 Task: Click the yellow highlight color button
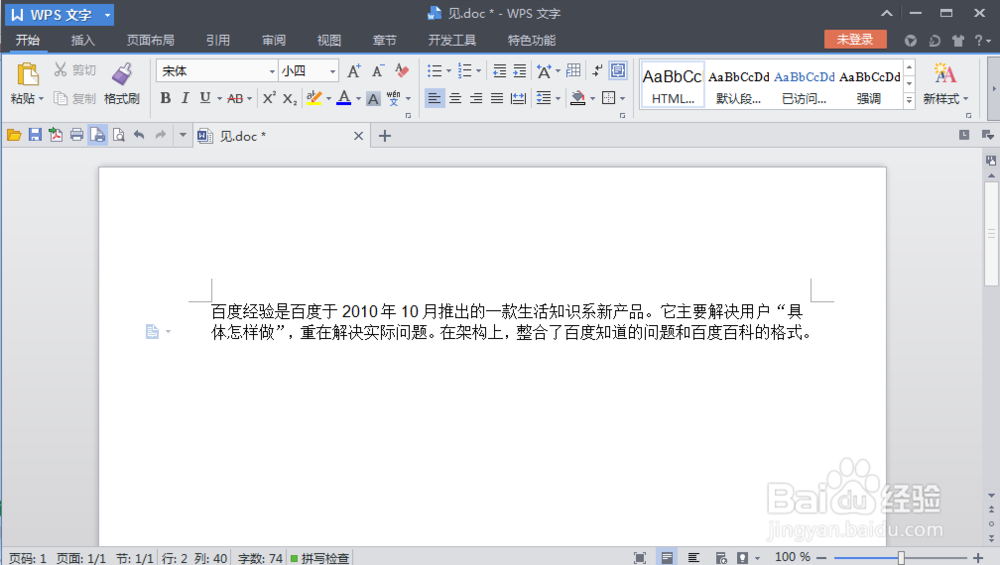pyautogui.click(x=314, y=98)
